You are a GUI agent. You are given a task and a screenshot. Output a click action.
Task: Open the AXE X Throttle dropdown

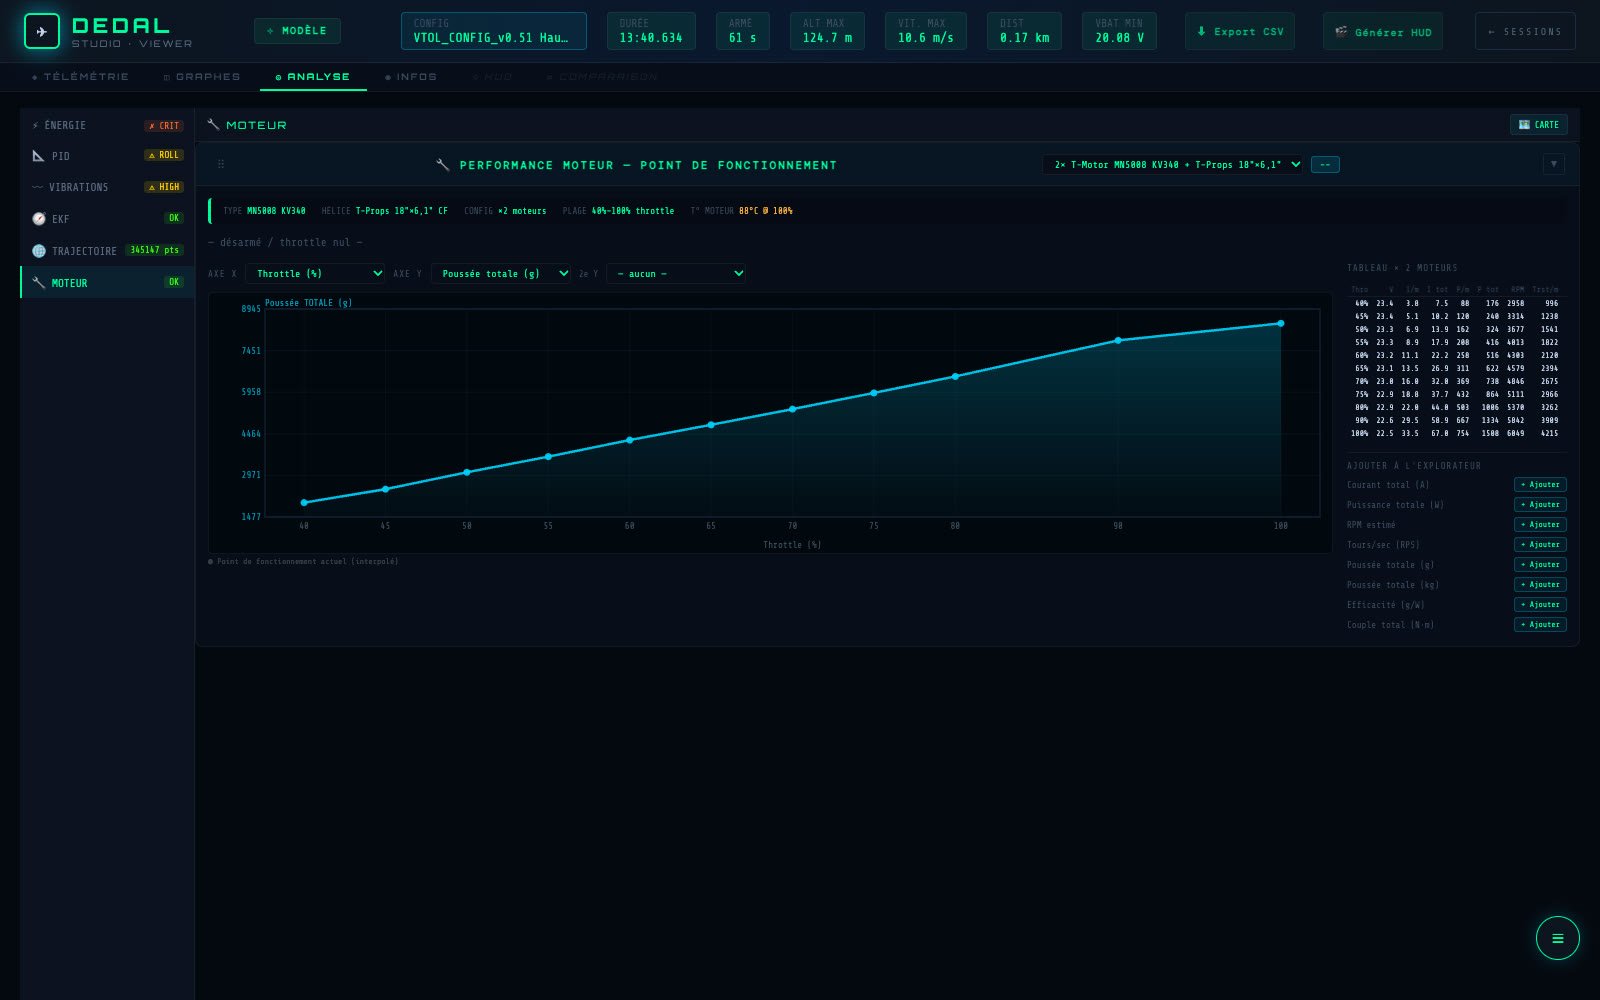pyautogui.click(x=315, y=273)
